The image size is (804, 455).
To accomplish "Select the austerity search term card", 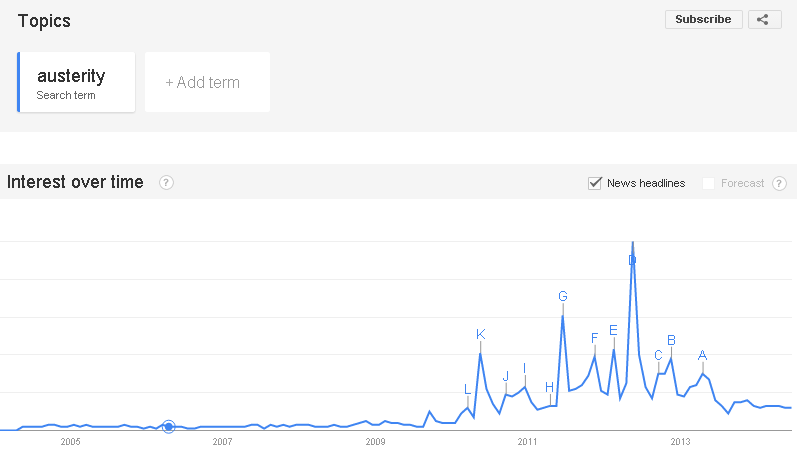I will point(77,83).
